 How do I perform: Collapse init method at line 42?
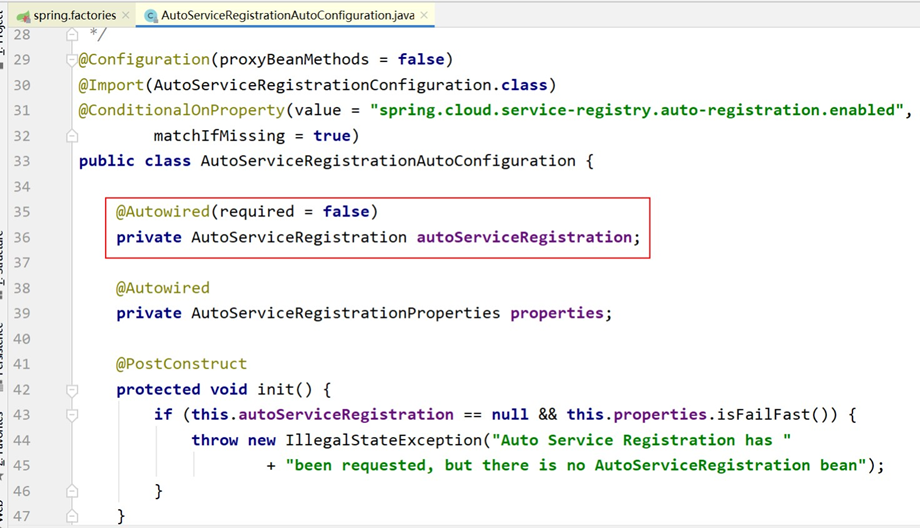coord(72,390)
